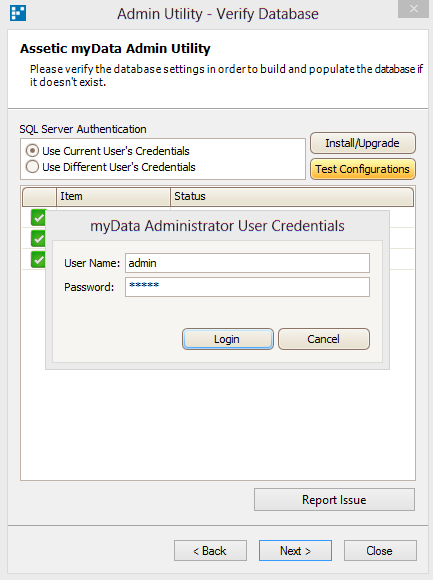Click the Item column header
The width and height of the screenshot is (433, 580).
(113, 196)
